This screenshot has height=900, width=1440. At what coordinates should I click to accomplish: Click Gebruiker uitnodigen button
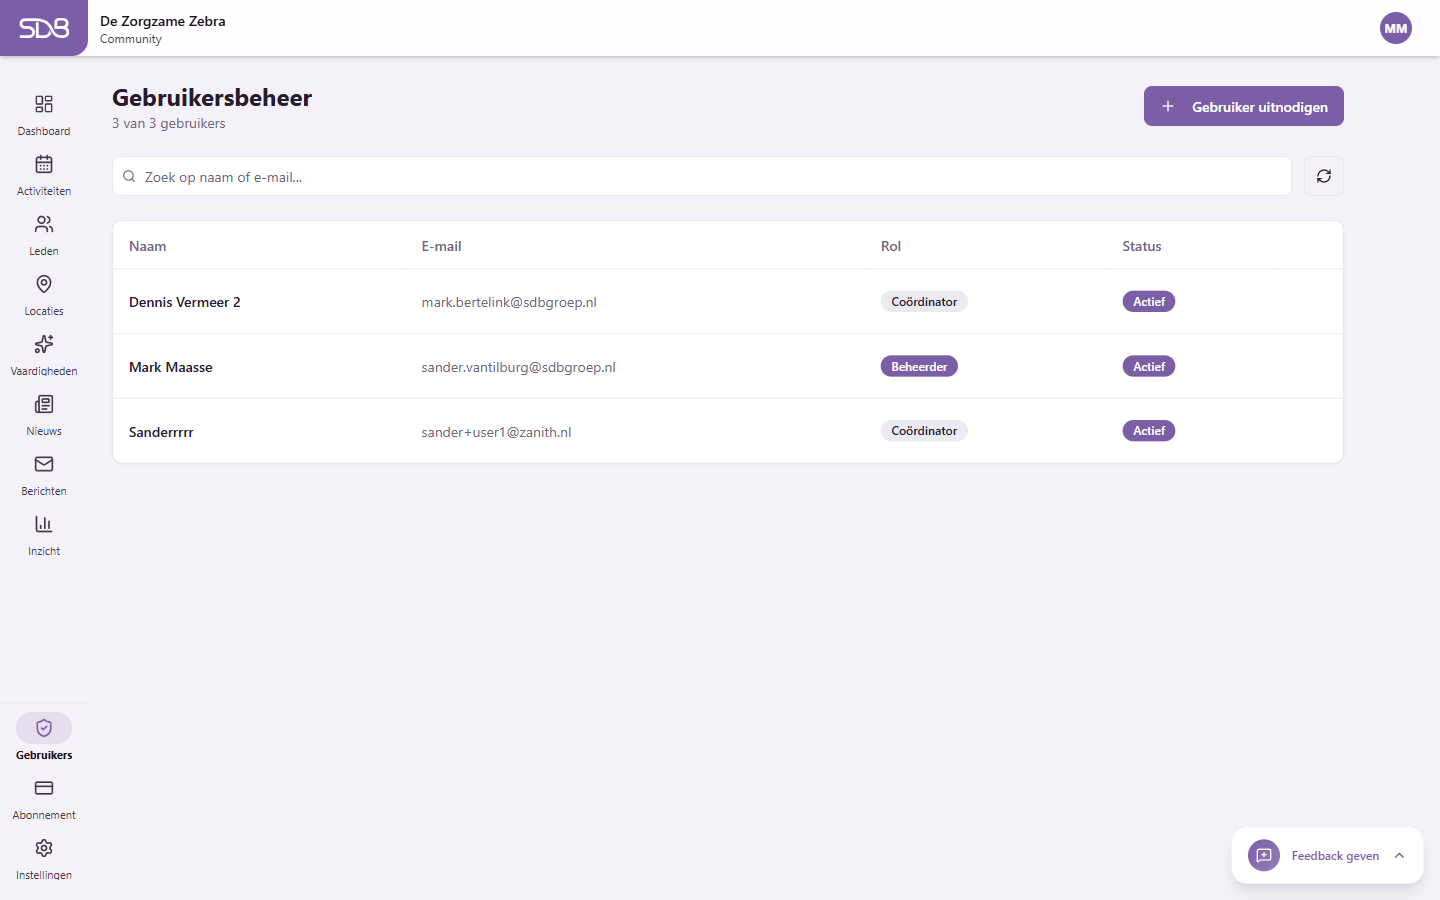[x=1243, y=106]
